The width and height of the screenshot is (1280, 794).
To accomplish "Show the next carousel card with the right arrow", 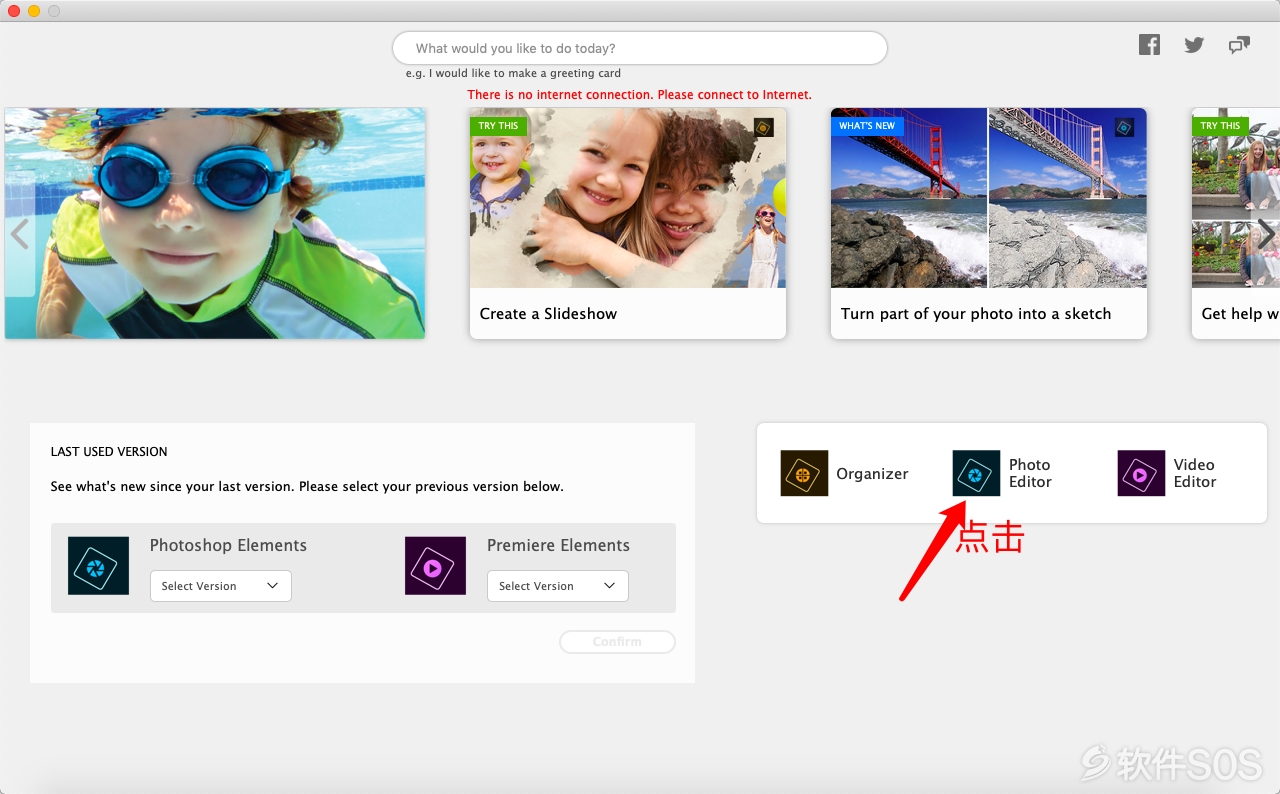I will 1265,234.
